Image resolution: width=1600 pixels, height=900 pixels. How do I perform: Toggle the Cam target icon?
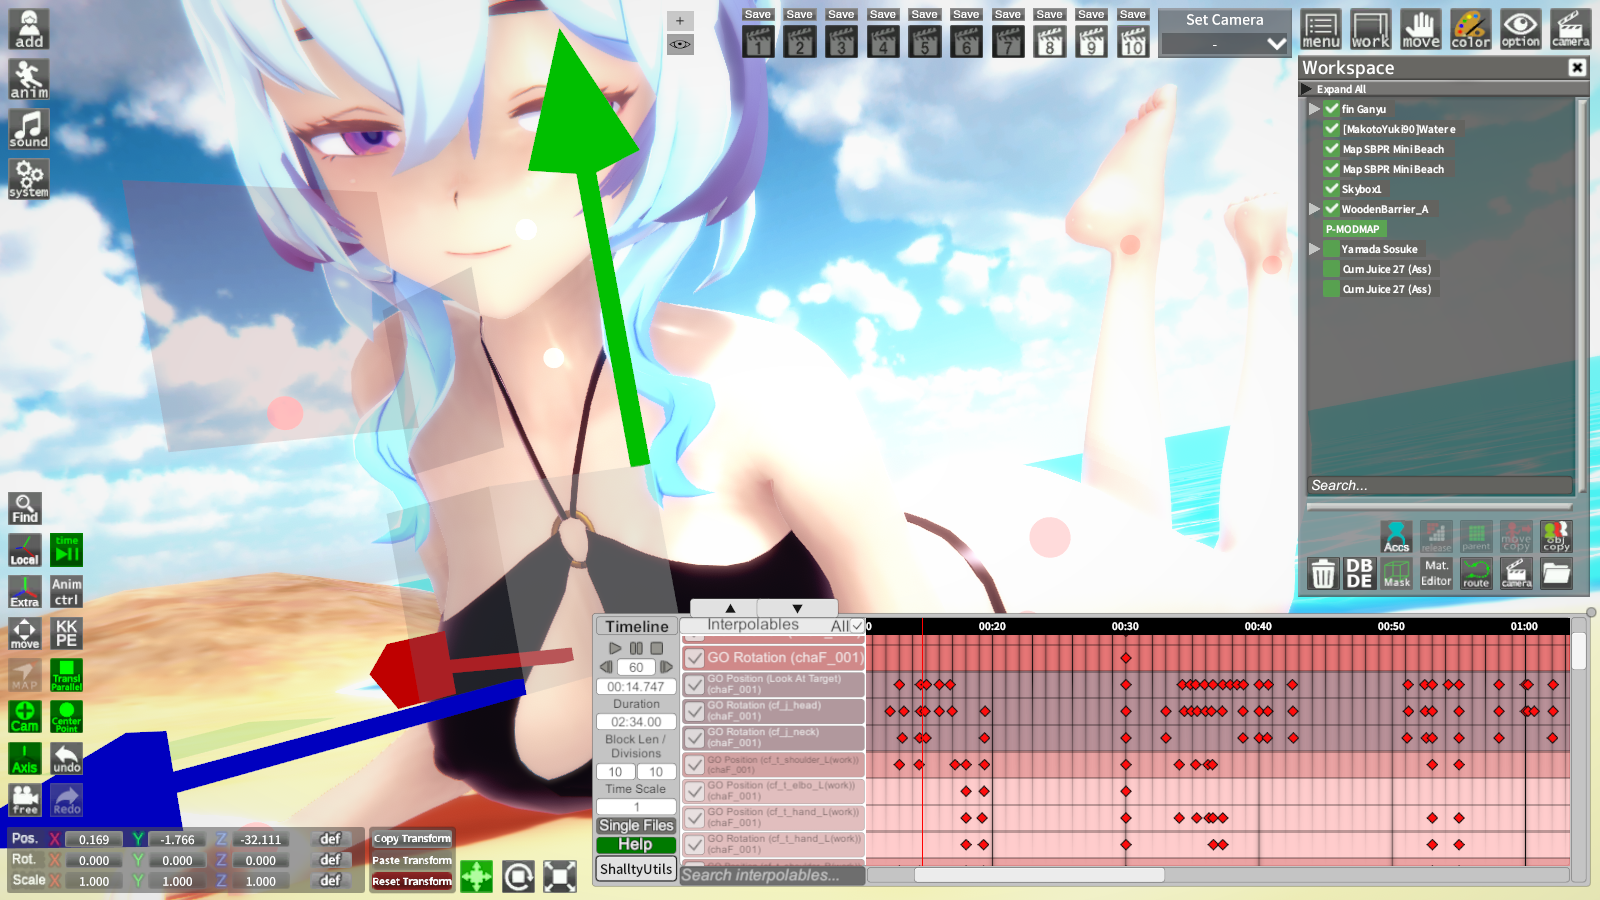click(25, 716)
